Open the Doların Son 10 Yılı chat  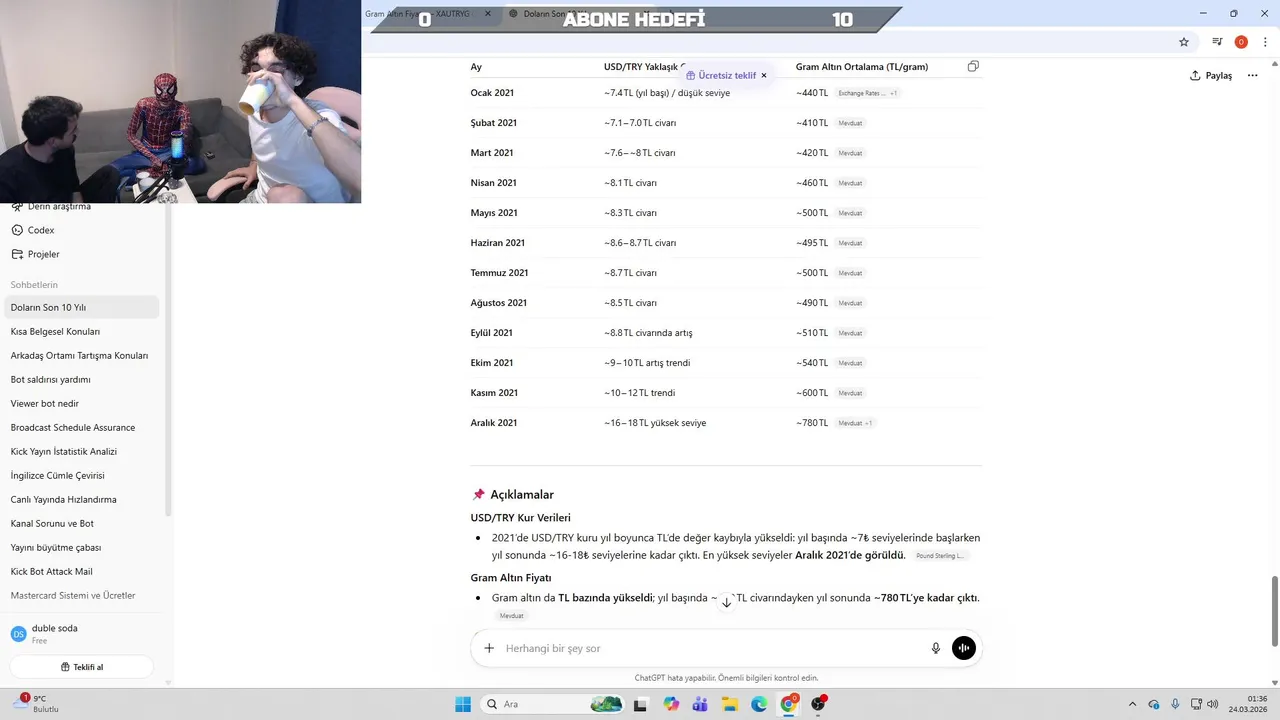tap(82, 307)
